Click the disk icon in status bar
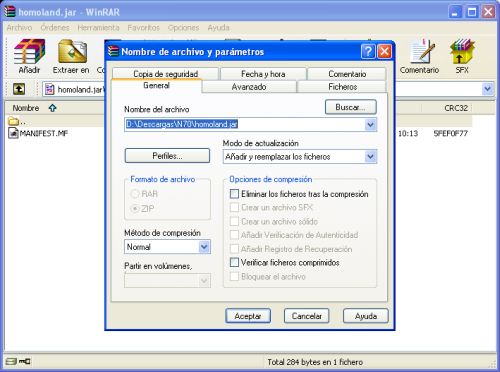The width and height of the screenshot is (500, 372). [x=11, y=361]
